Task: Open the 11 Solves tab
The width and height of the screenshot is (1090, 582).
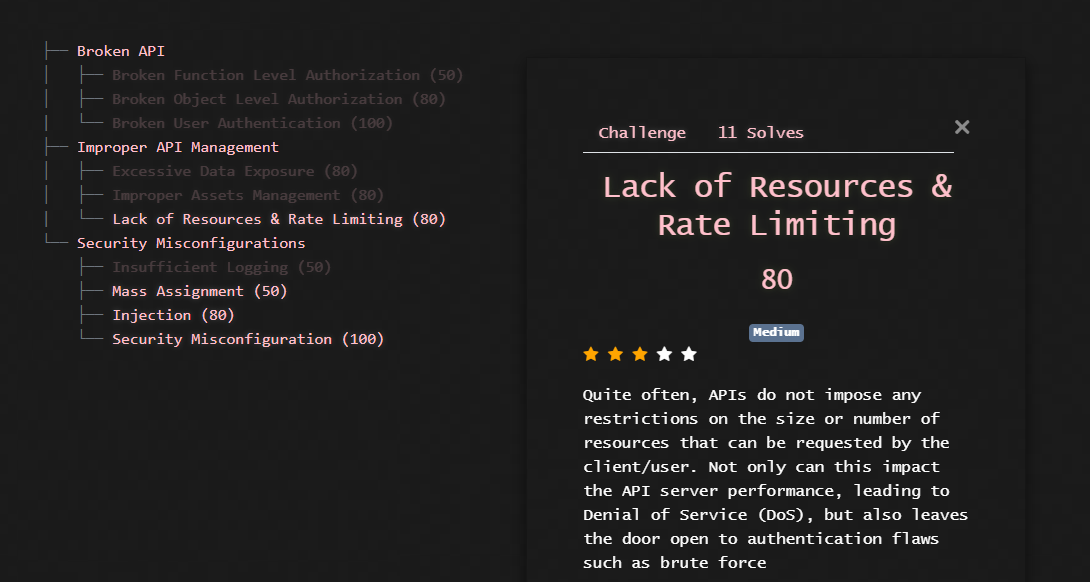Action: (760, 132)
